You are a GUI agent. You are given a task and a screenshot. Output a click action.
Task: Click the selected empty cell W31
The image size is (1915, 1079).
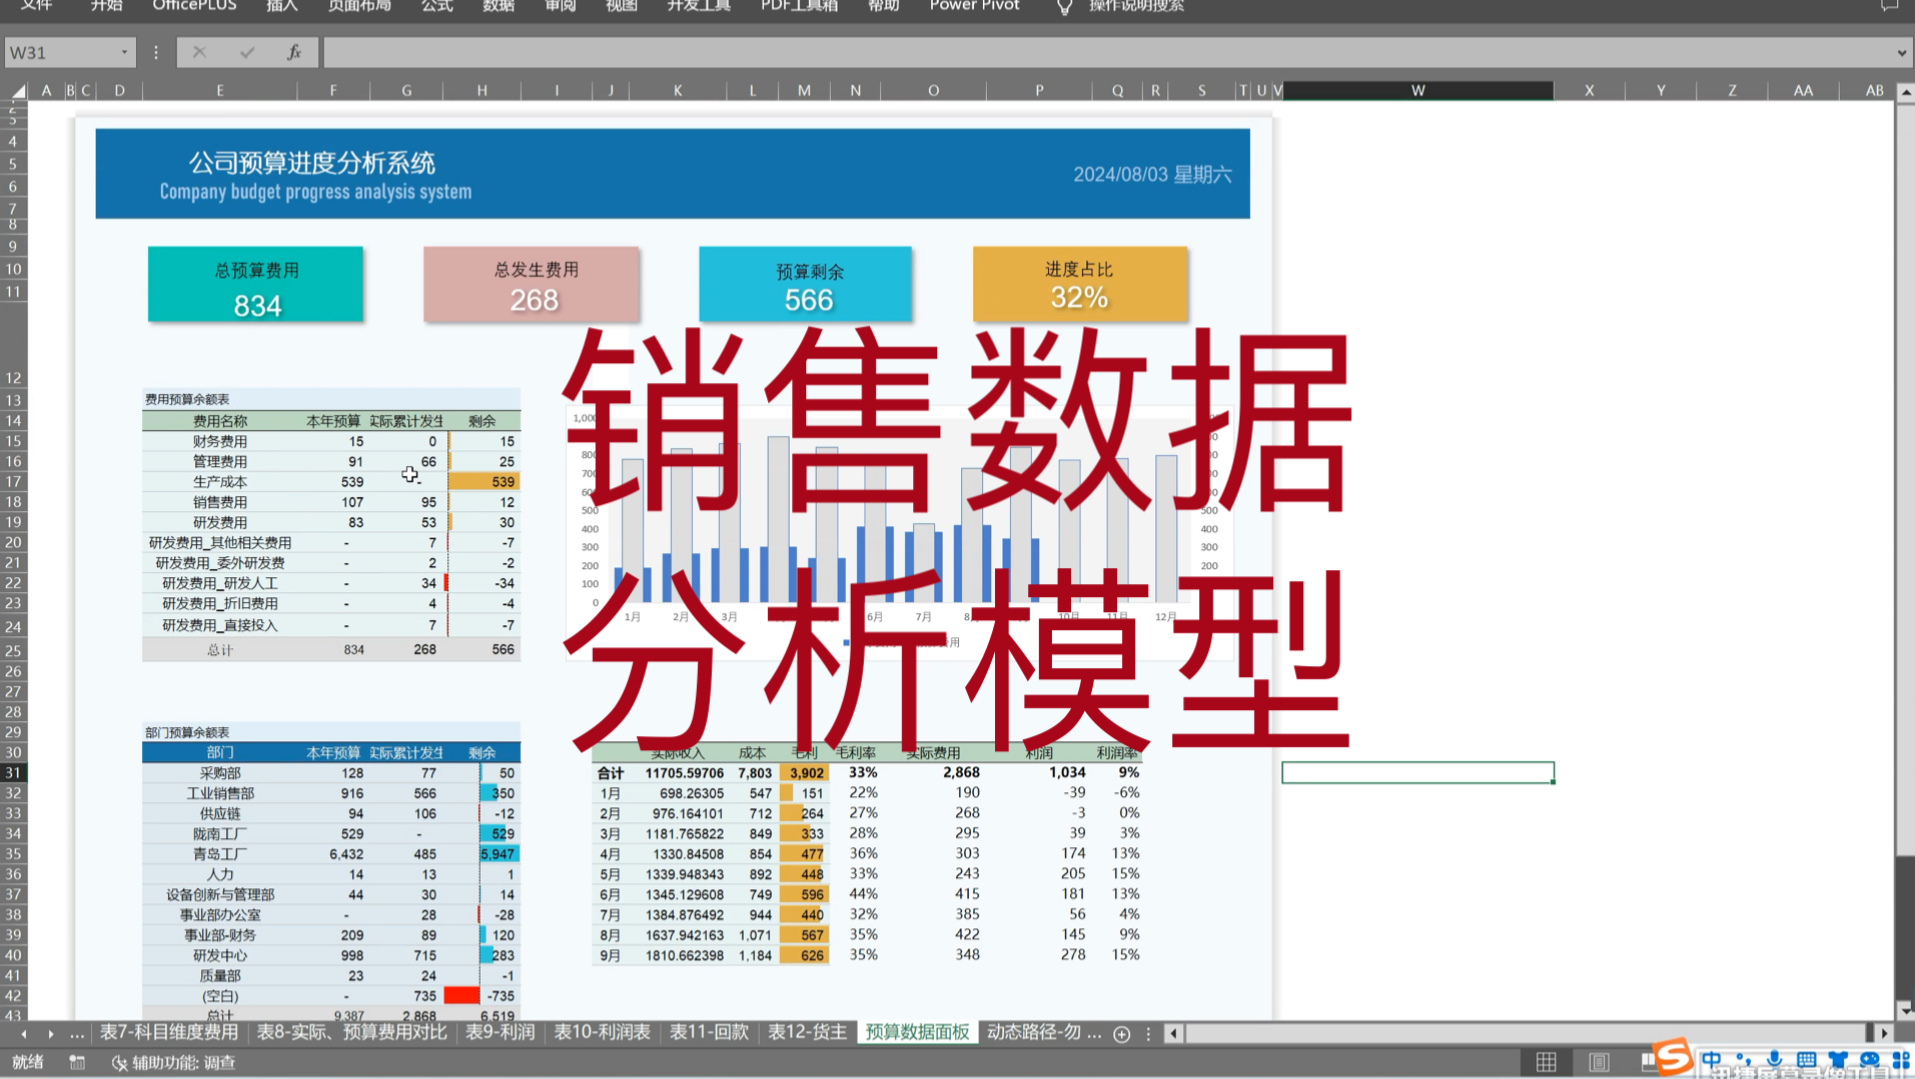[x=1418, y=773]
